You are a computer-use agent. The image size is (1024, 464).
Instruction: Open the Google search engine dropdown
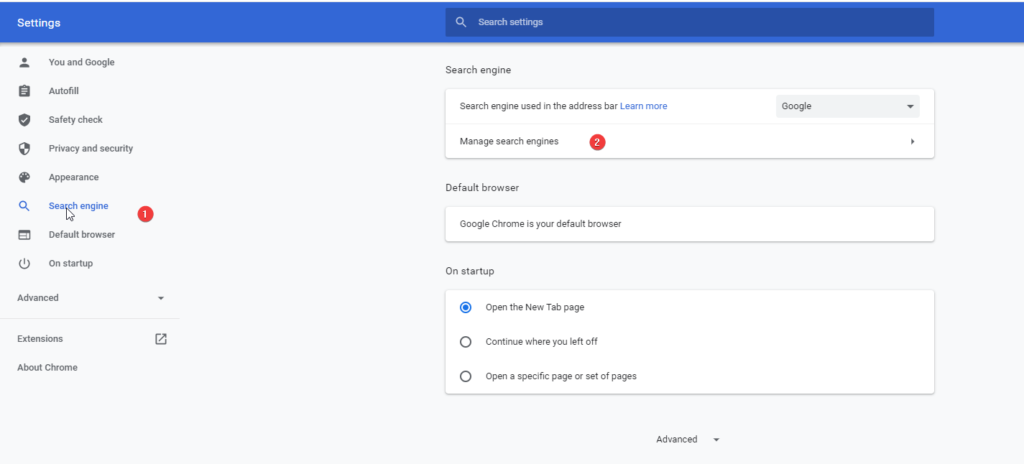coord(848,106)
